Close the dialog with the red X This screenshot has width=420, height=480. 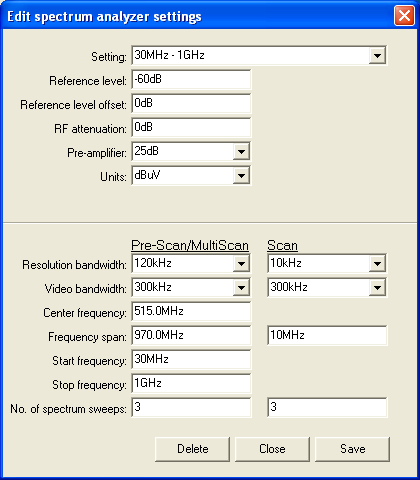coord(404,16)
